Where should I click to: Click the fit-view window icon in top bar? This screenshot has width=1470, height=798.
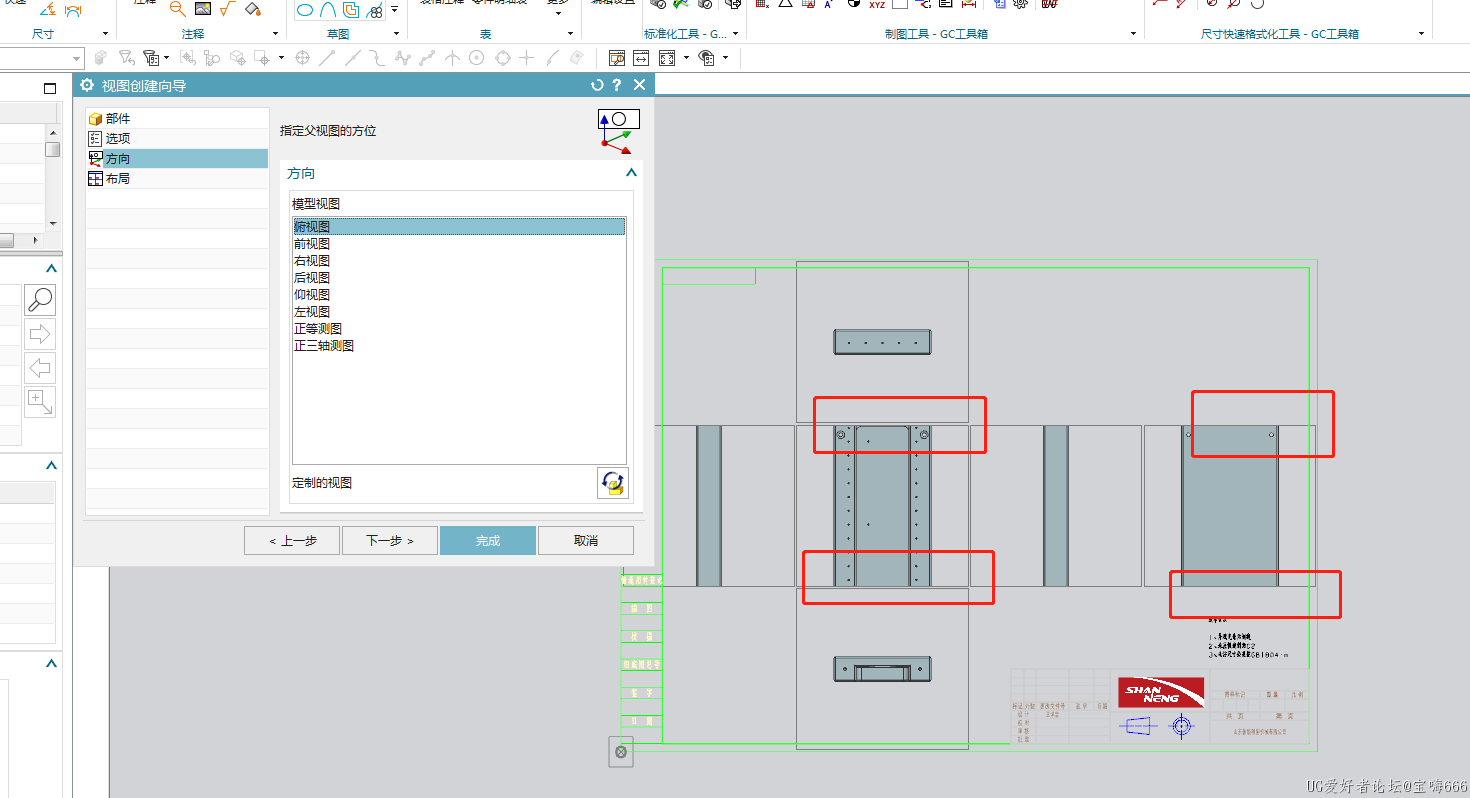coord(666,58)
